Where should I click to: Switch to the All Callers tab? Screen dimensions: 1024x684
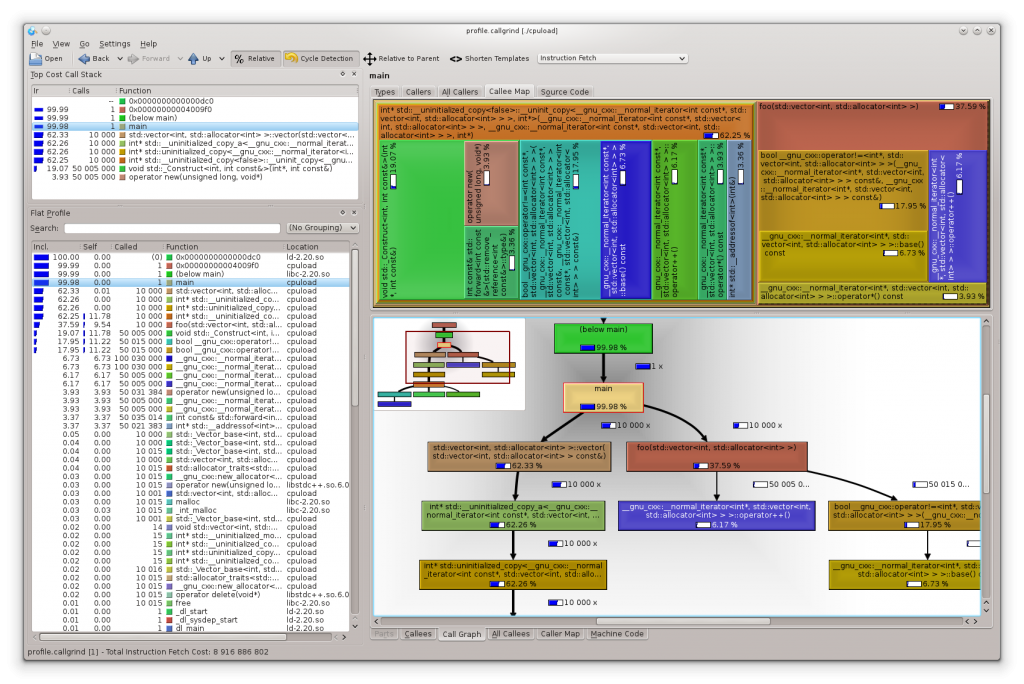pyautogui.click(x=460, y=92)
